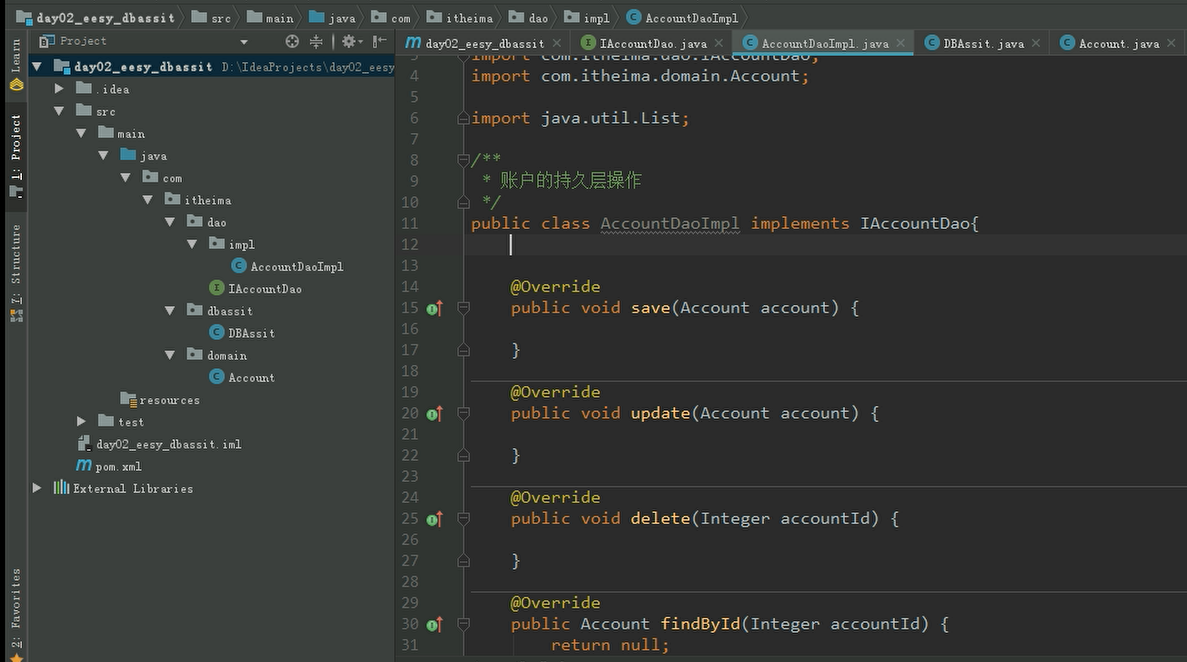
Task: Close the Account.java tab
Action: coord(1172,43)
